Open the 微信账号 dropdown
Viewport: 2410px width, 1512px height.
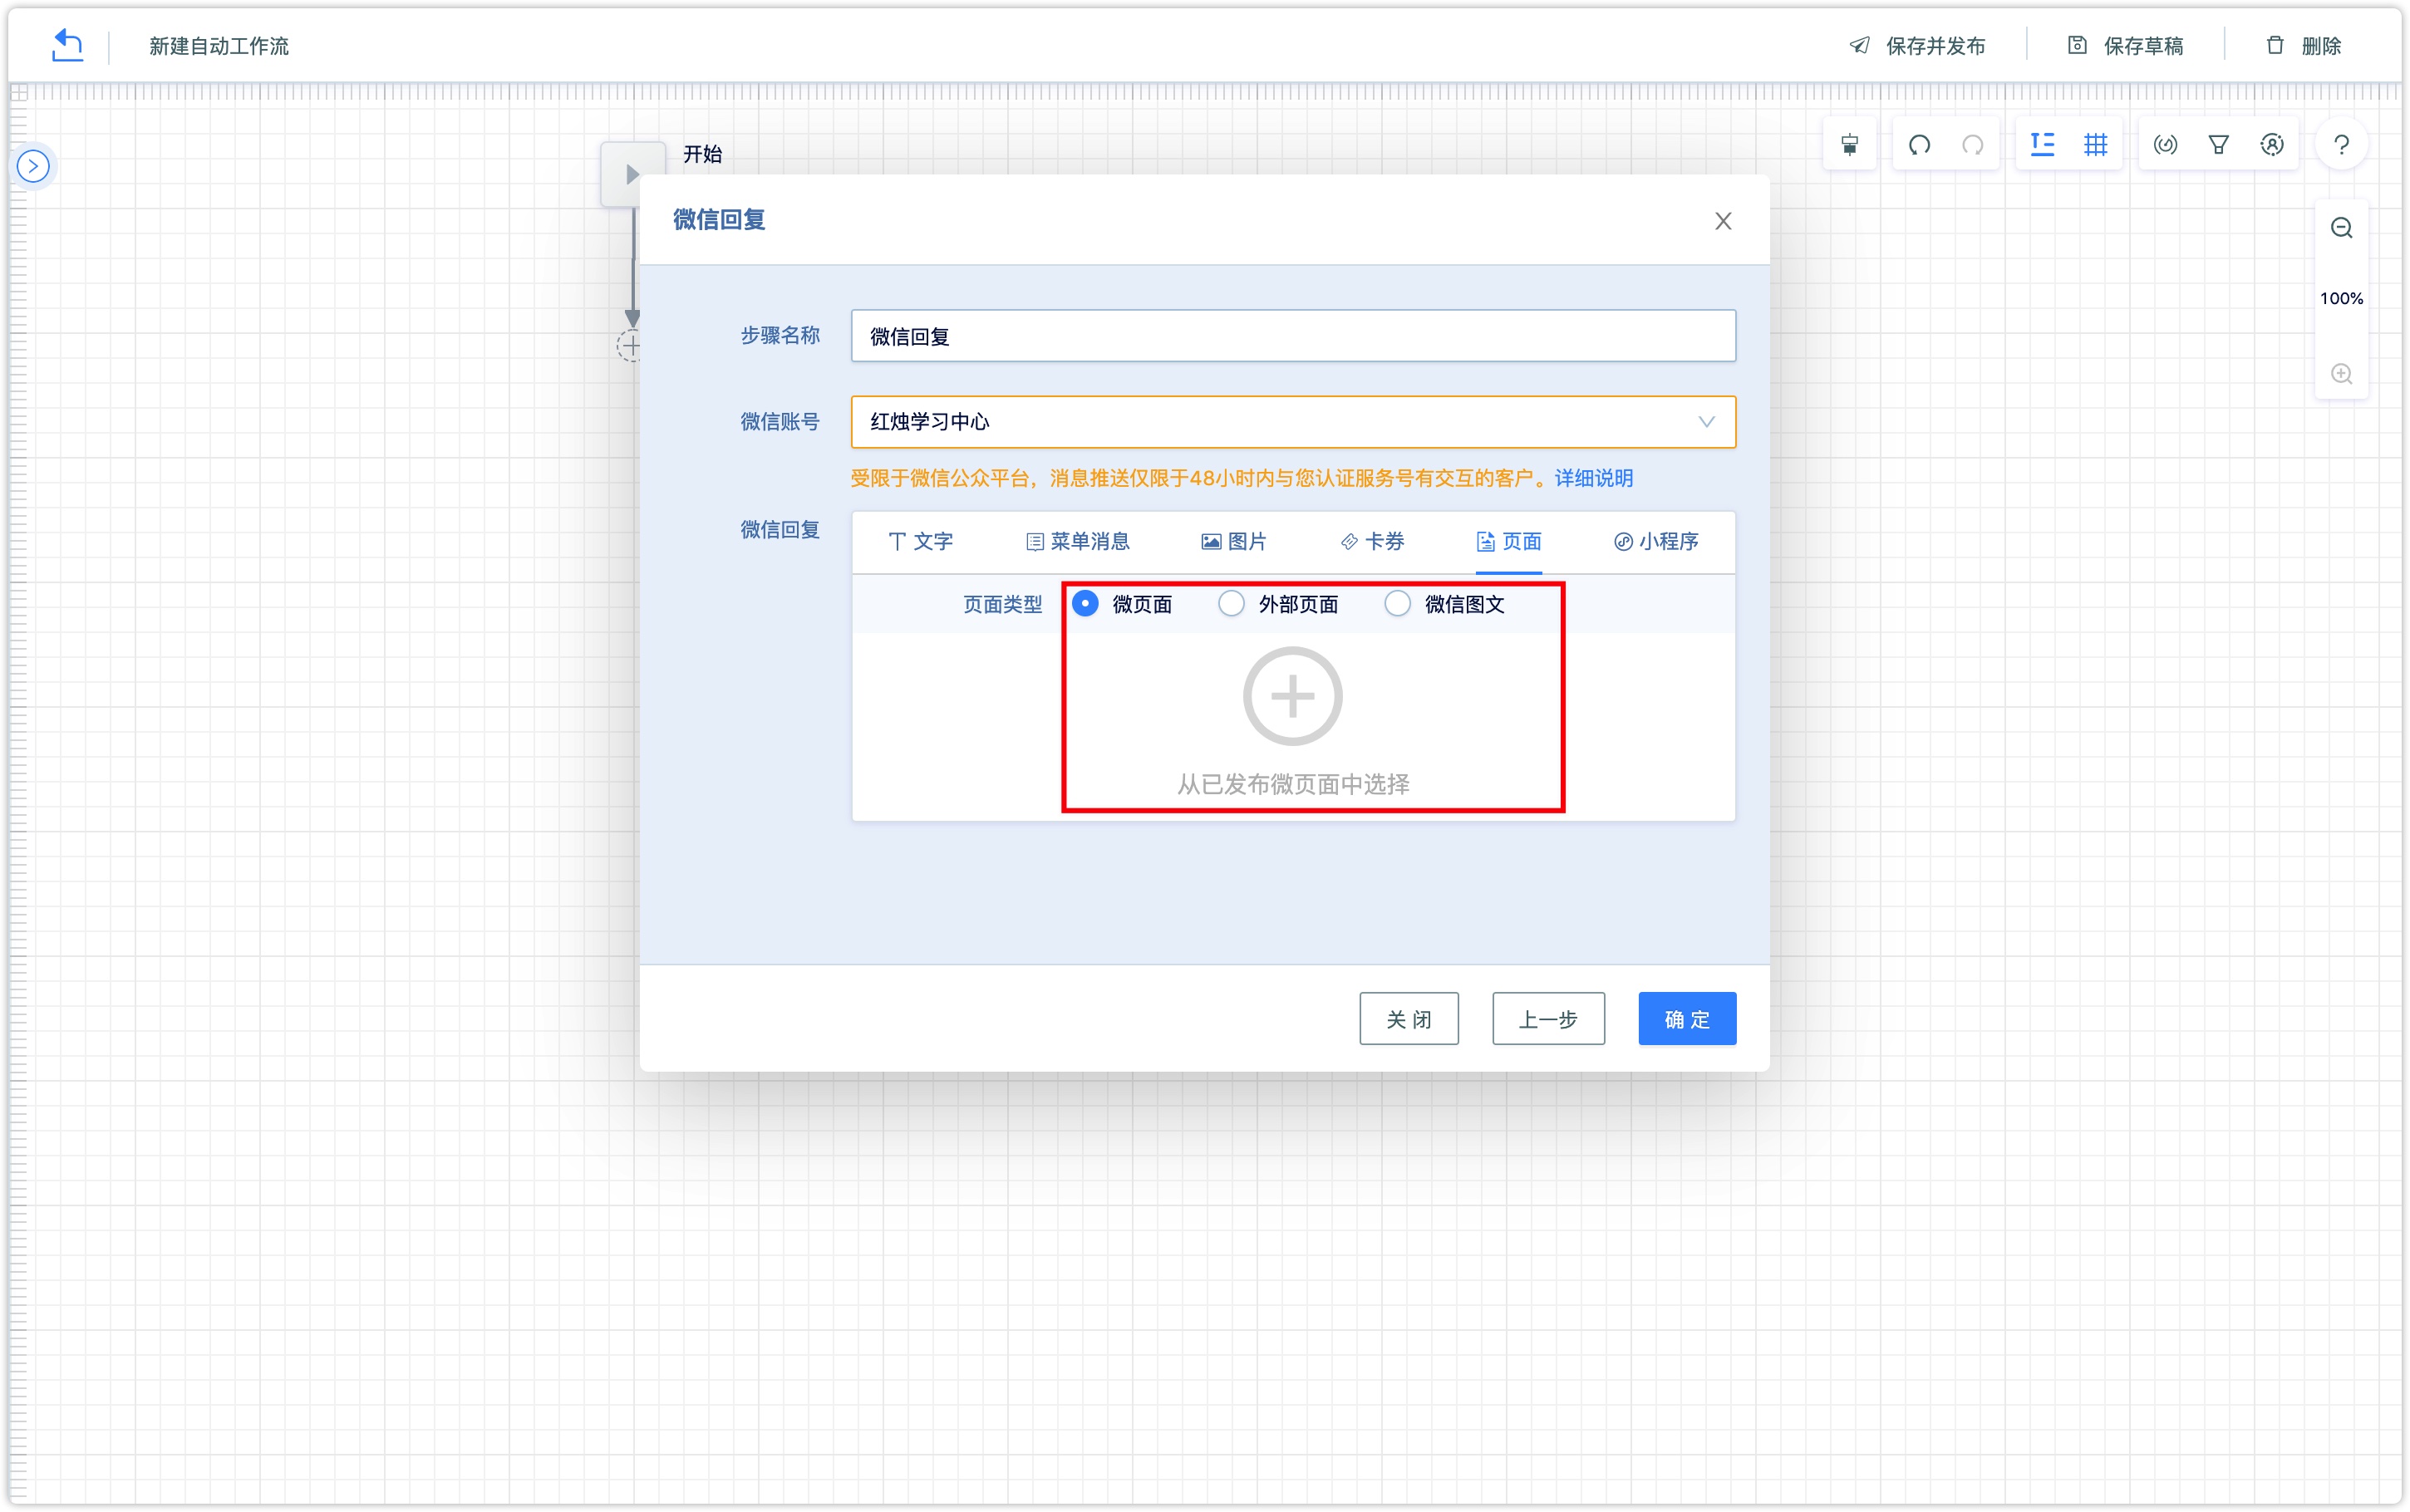pos(1292,422)
